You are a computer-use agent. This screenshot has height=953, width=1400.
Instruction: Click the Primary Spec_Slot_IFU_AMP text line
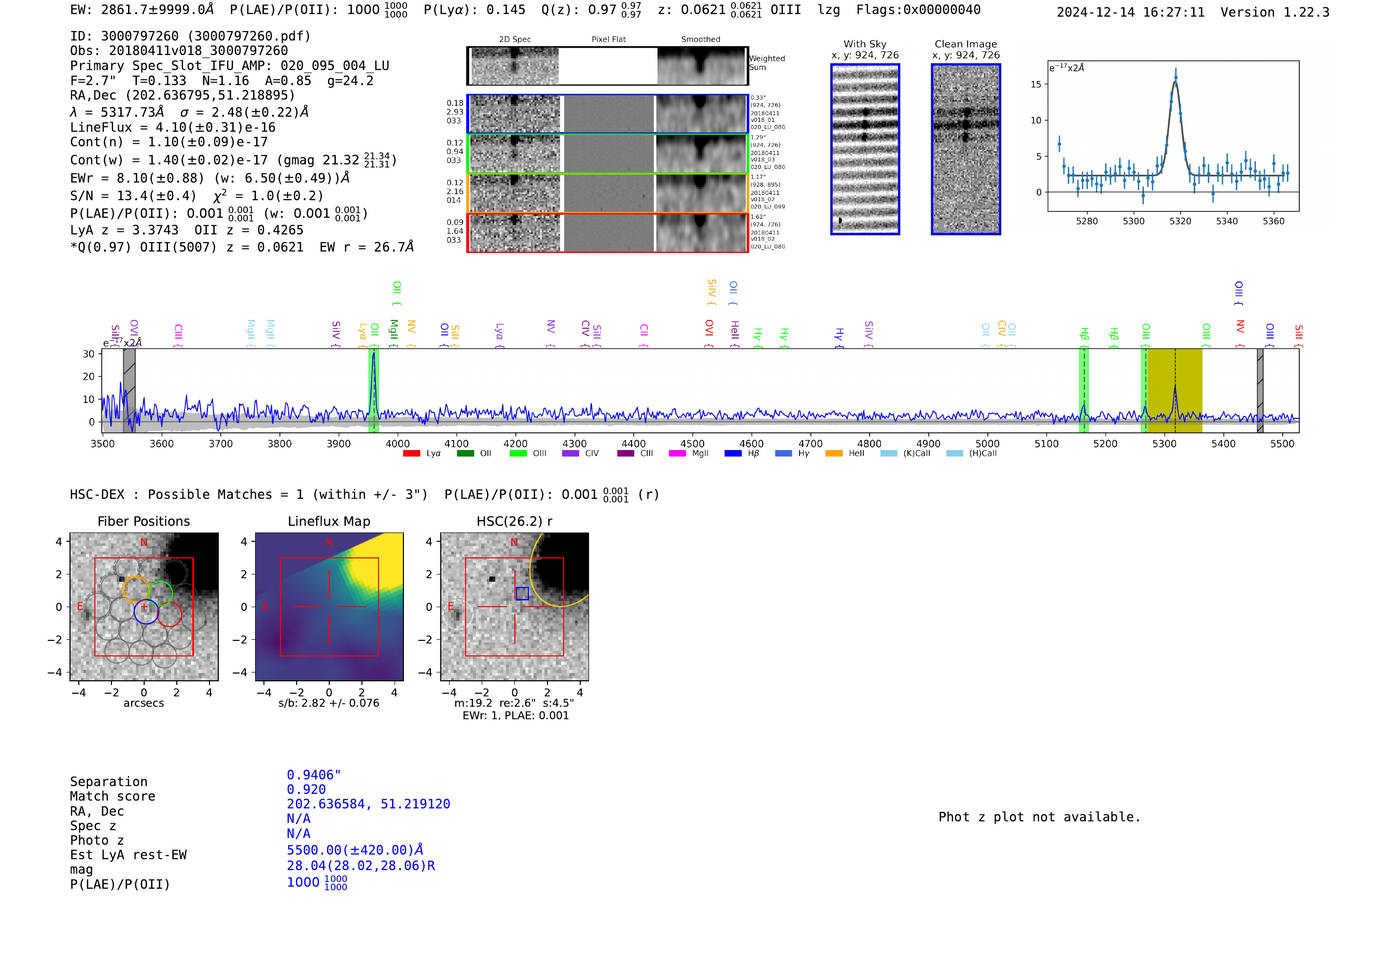[x=230, y=65]
